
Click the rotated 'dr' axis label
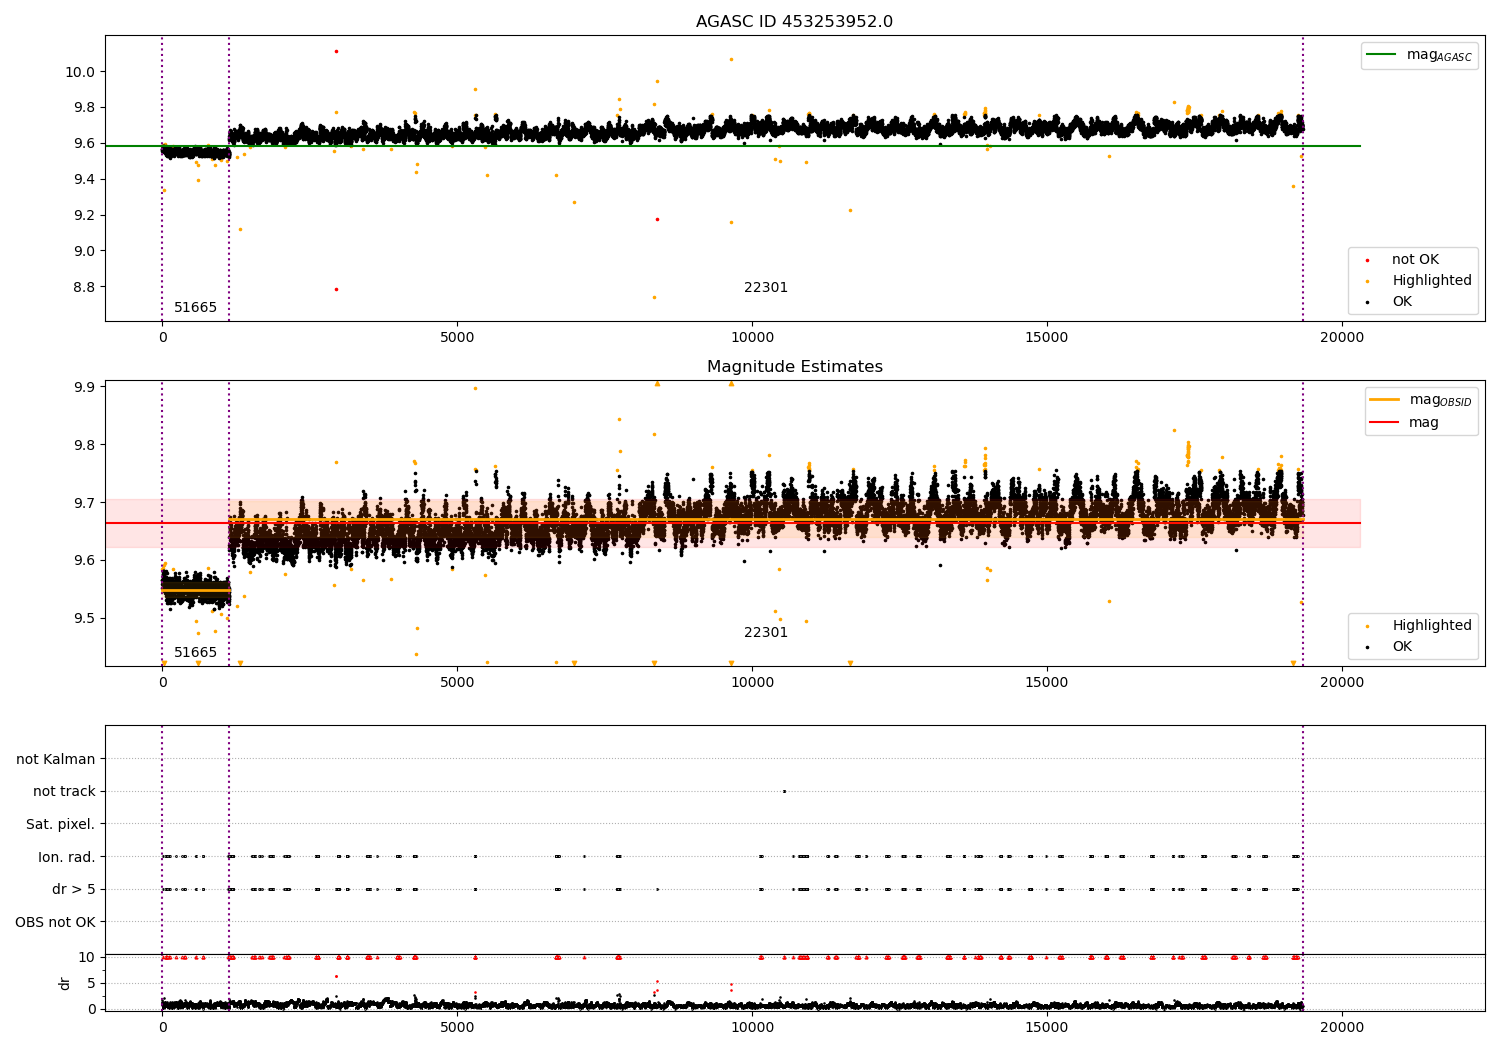(65, 984)
